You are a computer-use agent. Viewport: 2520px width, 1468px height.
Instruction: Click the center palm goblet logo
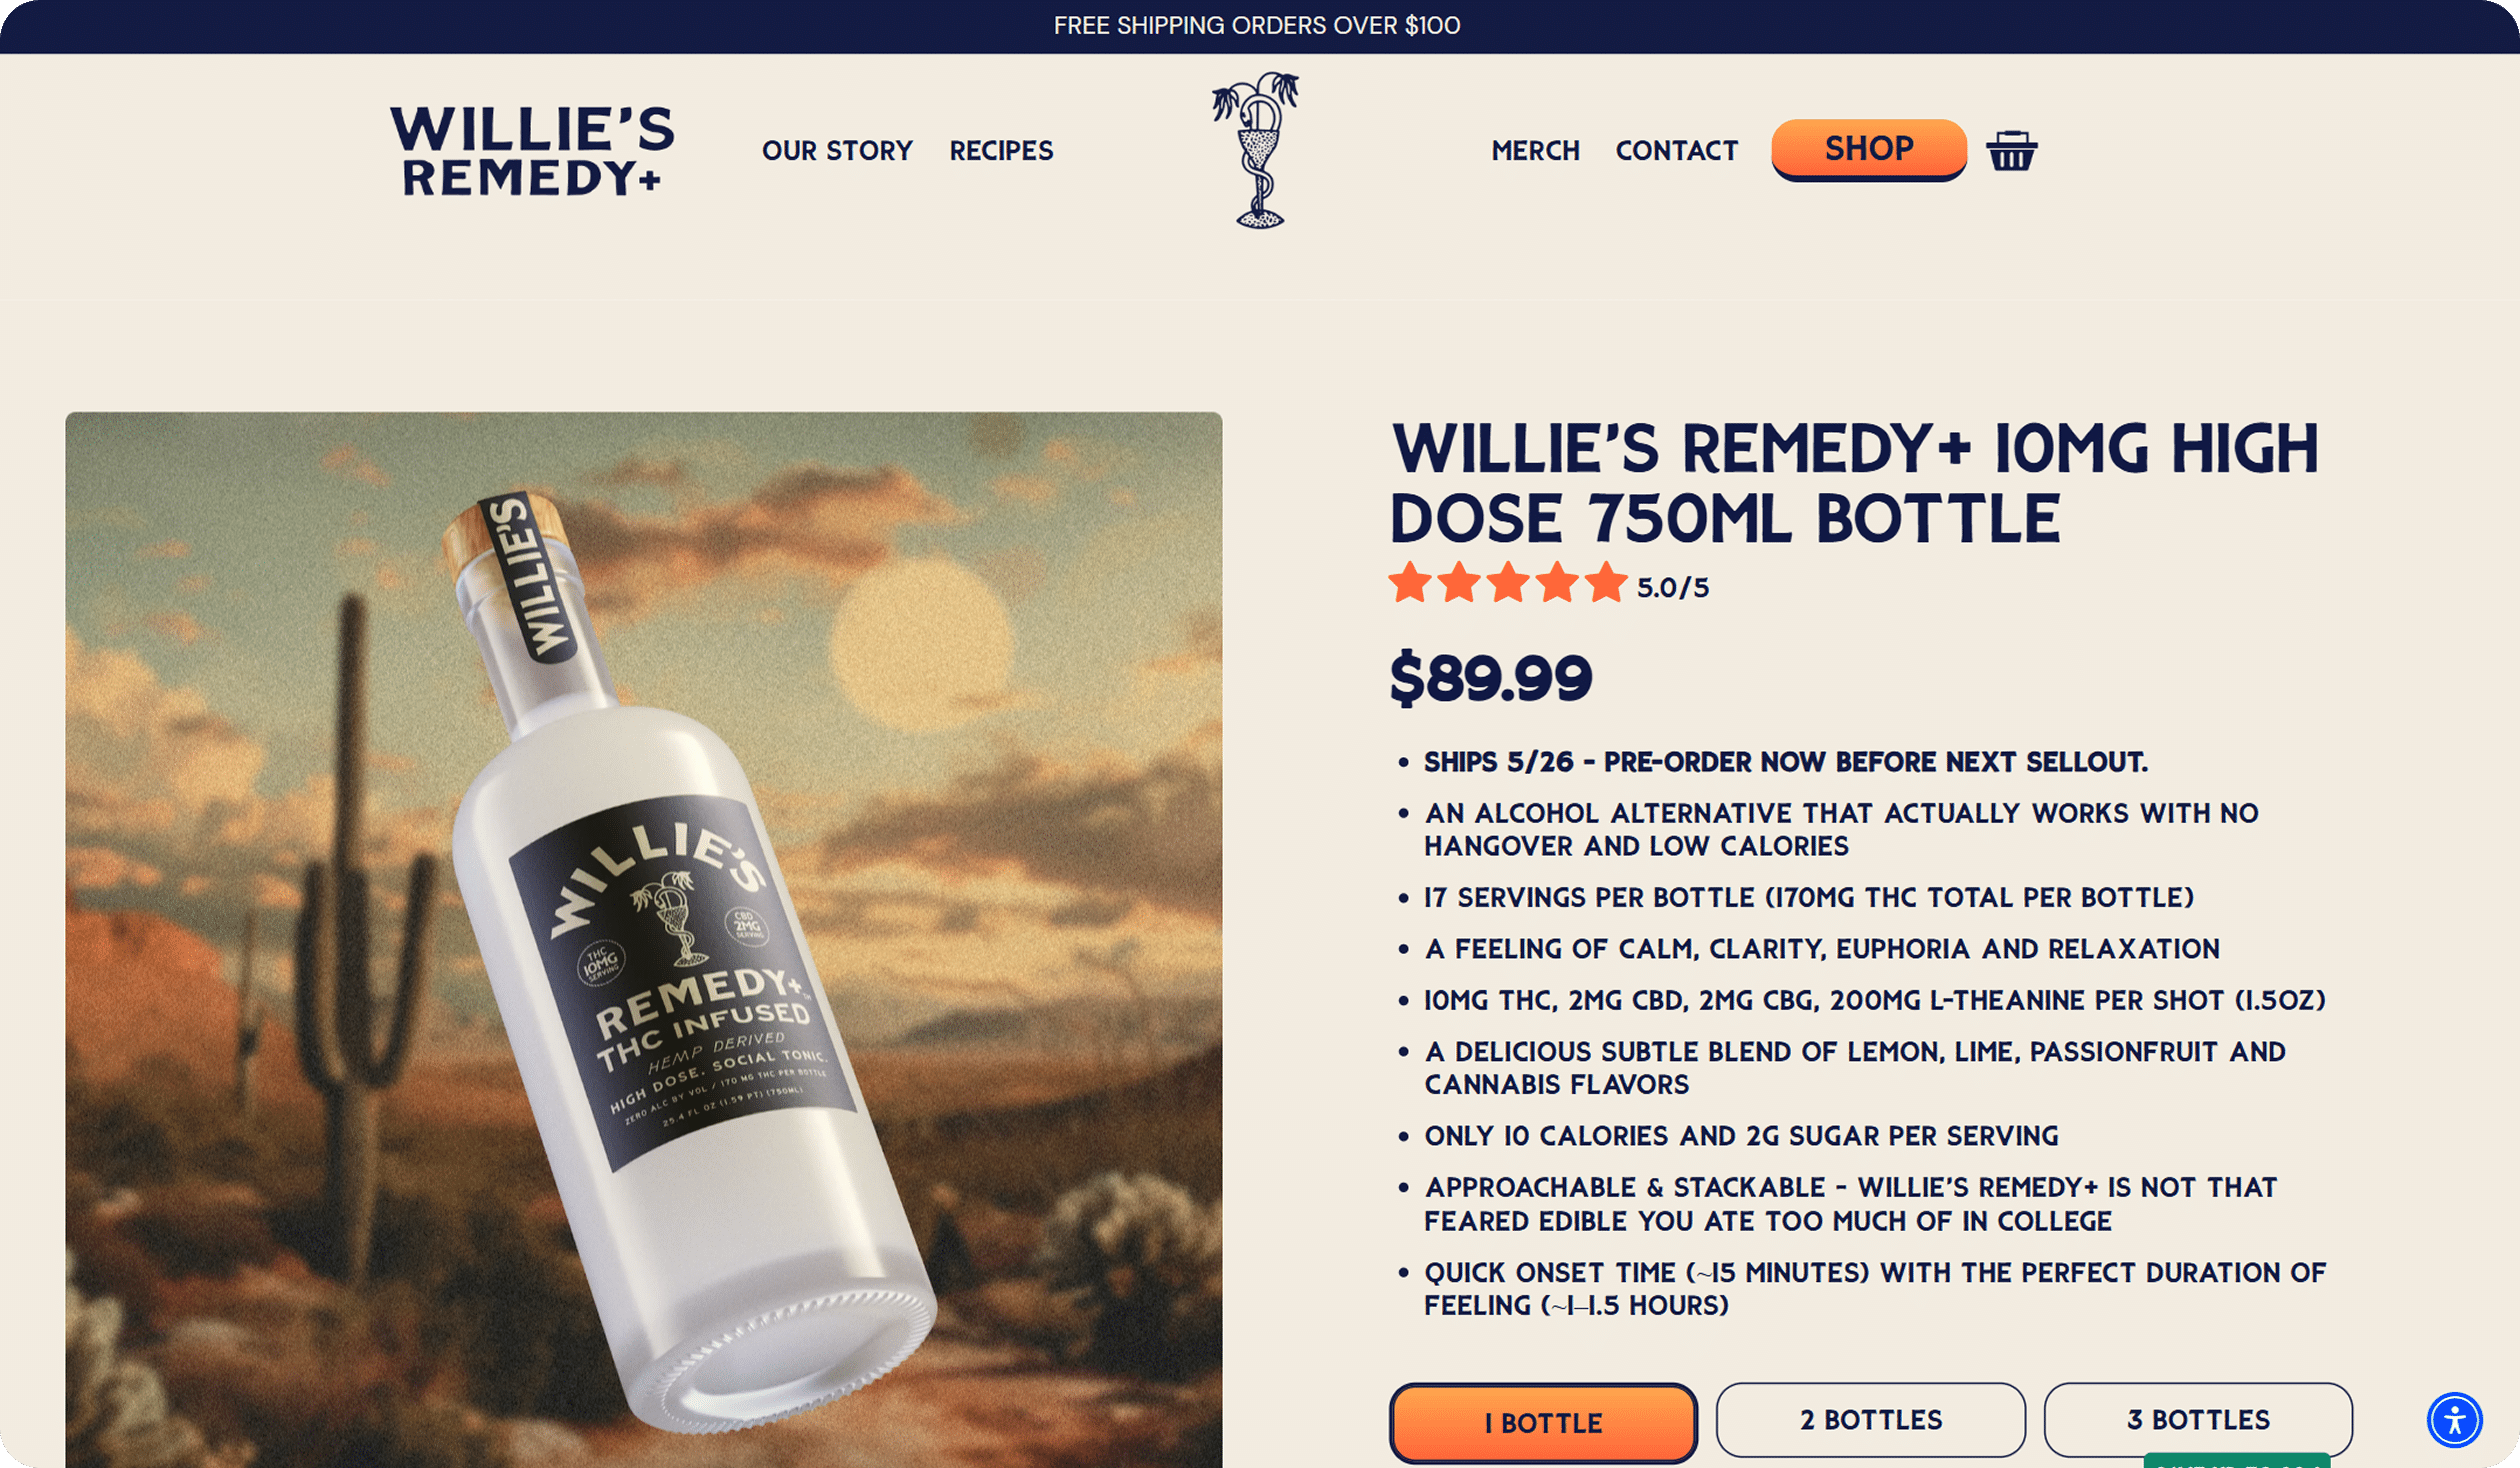1257,150
